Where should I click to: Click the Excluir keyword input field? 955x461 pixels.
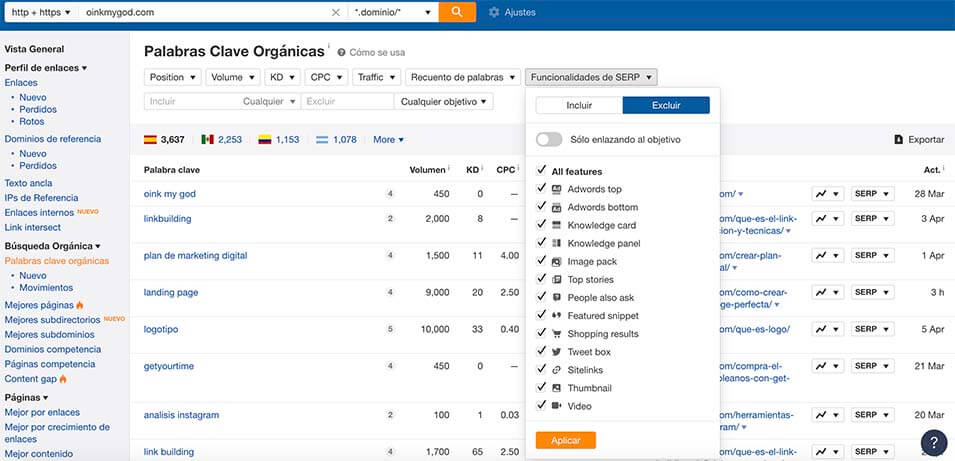click(348, 102)
